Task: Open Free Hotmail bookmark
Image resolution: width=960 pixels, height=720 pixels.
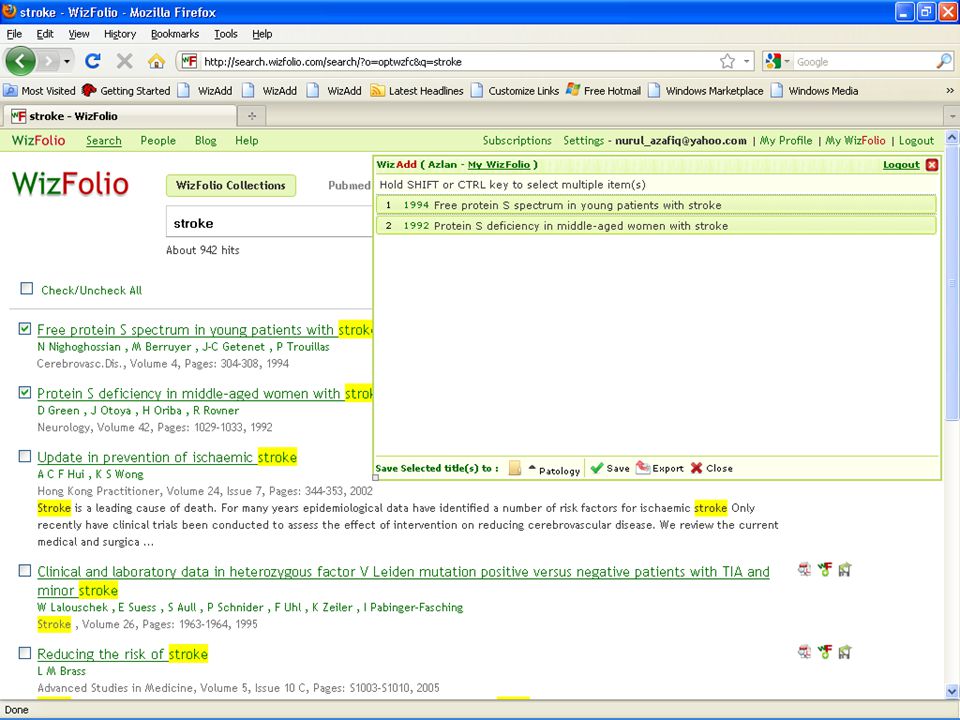Action: click(x=604, y=91)
